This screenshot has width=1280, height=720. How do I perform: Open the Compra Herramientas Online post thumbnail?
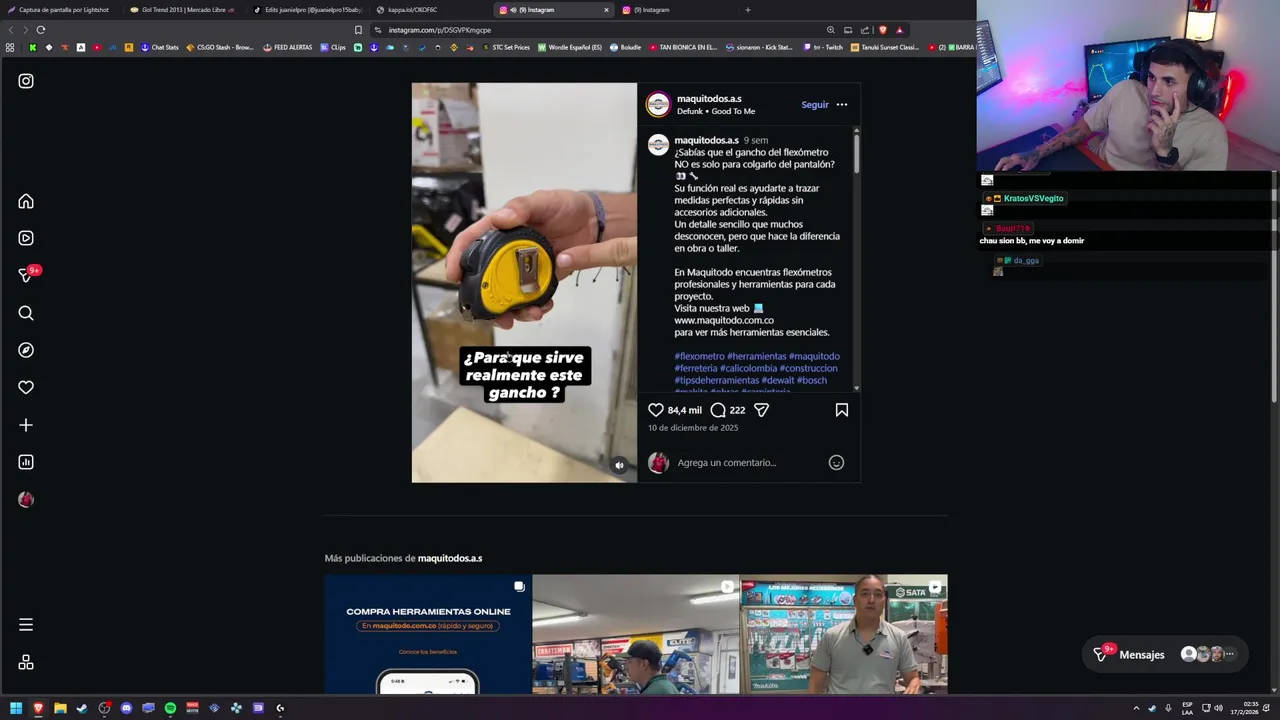click(428, 634)
